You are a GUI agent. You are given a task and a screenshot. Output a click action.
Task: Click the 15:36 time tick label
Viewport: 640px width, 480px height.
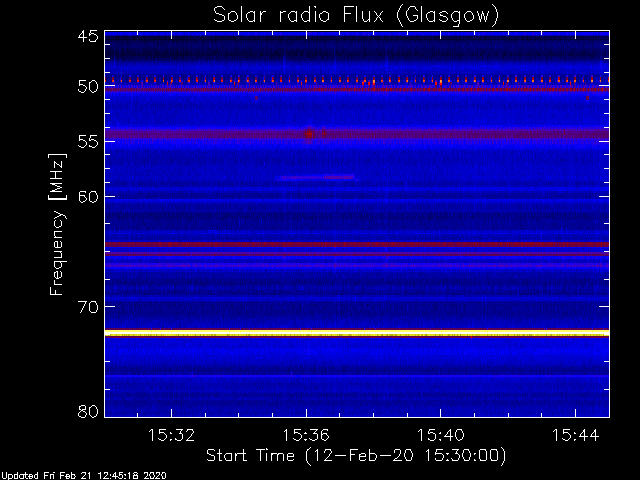pos(306,435)
